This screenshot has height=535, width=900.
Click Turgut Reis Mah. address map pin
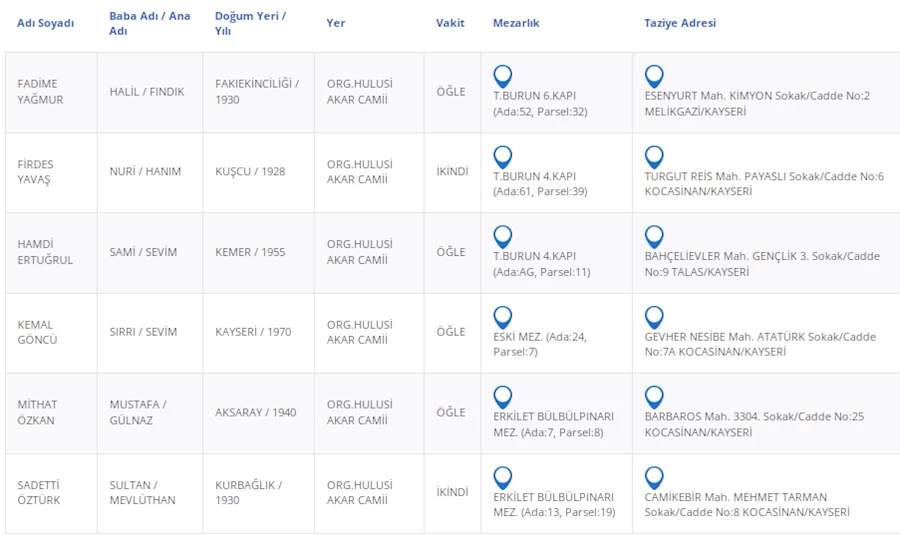[654, 156]
